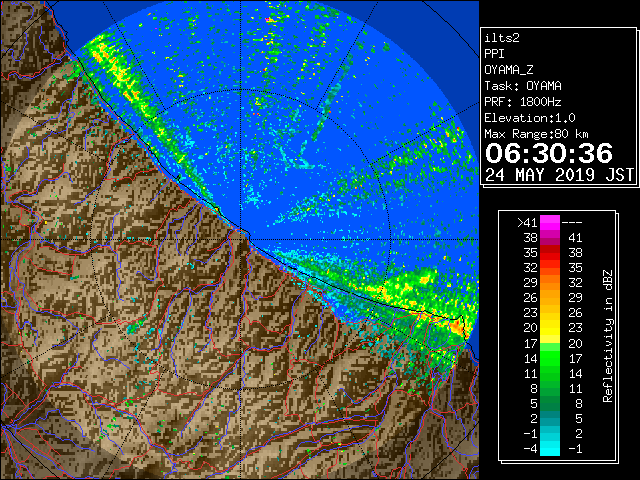Click the date '24 MAY 2019 JST'

tap(559, 175)
